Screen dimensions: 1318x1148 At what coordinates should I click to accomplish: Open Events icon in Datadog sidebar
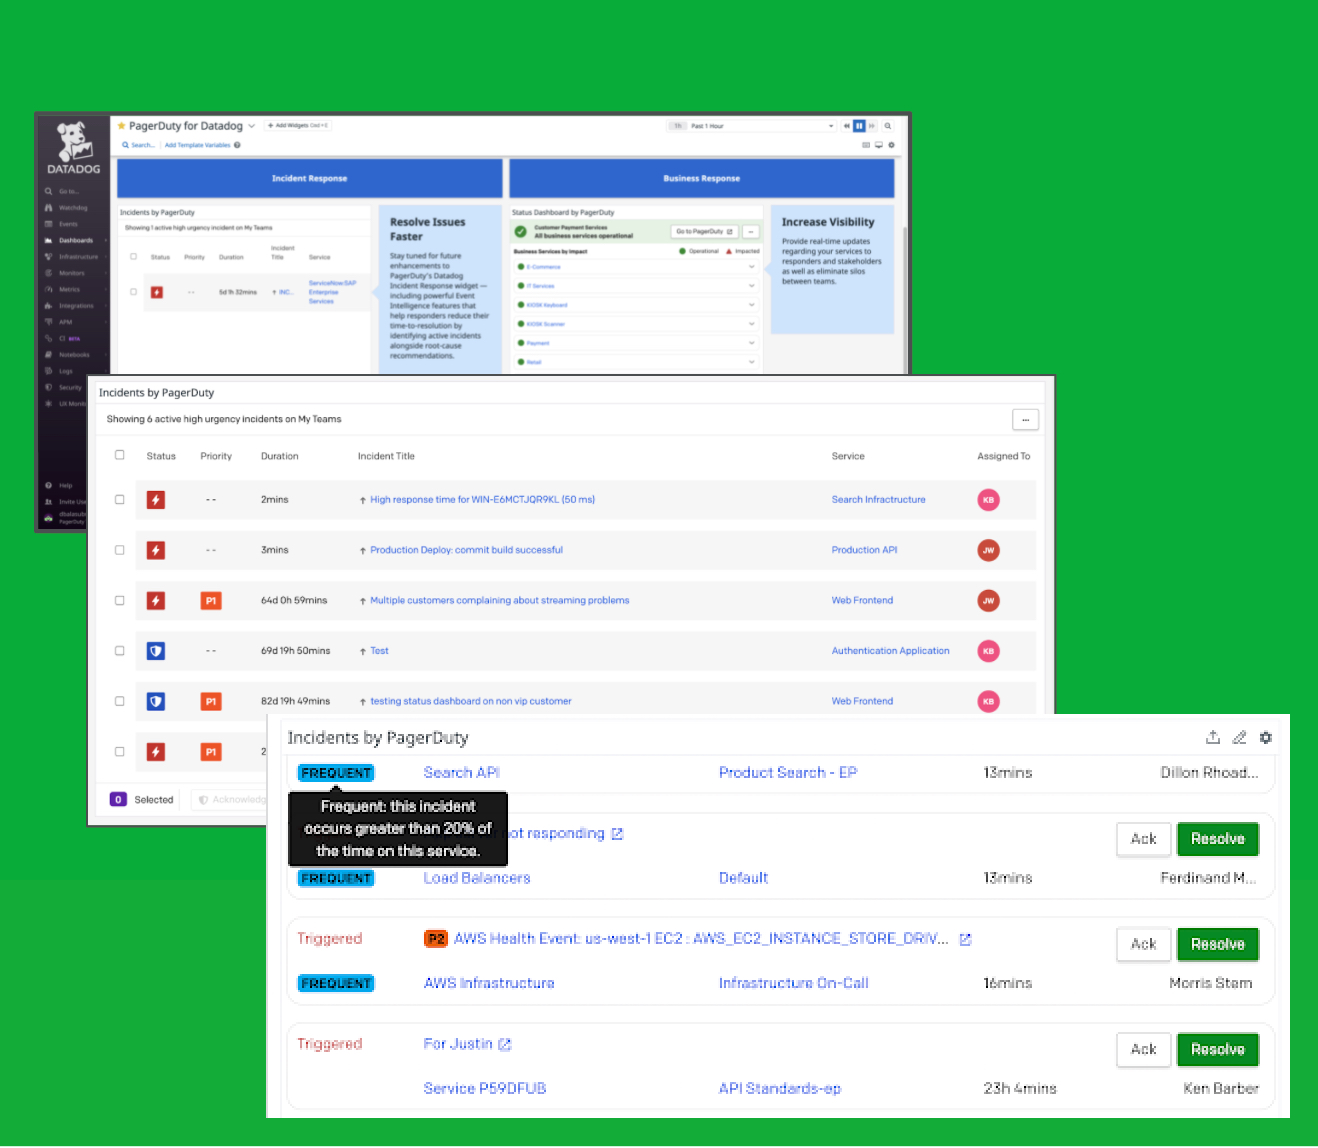click(48, 224)
